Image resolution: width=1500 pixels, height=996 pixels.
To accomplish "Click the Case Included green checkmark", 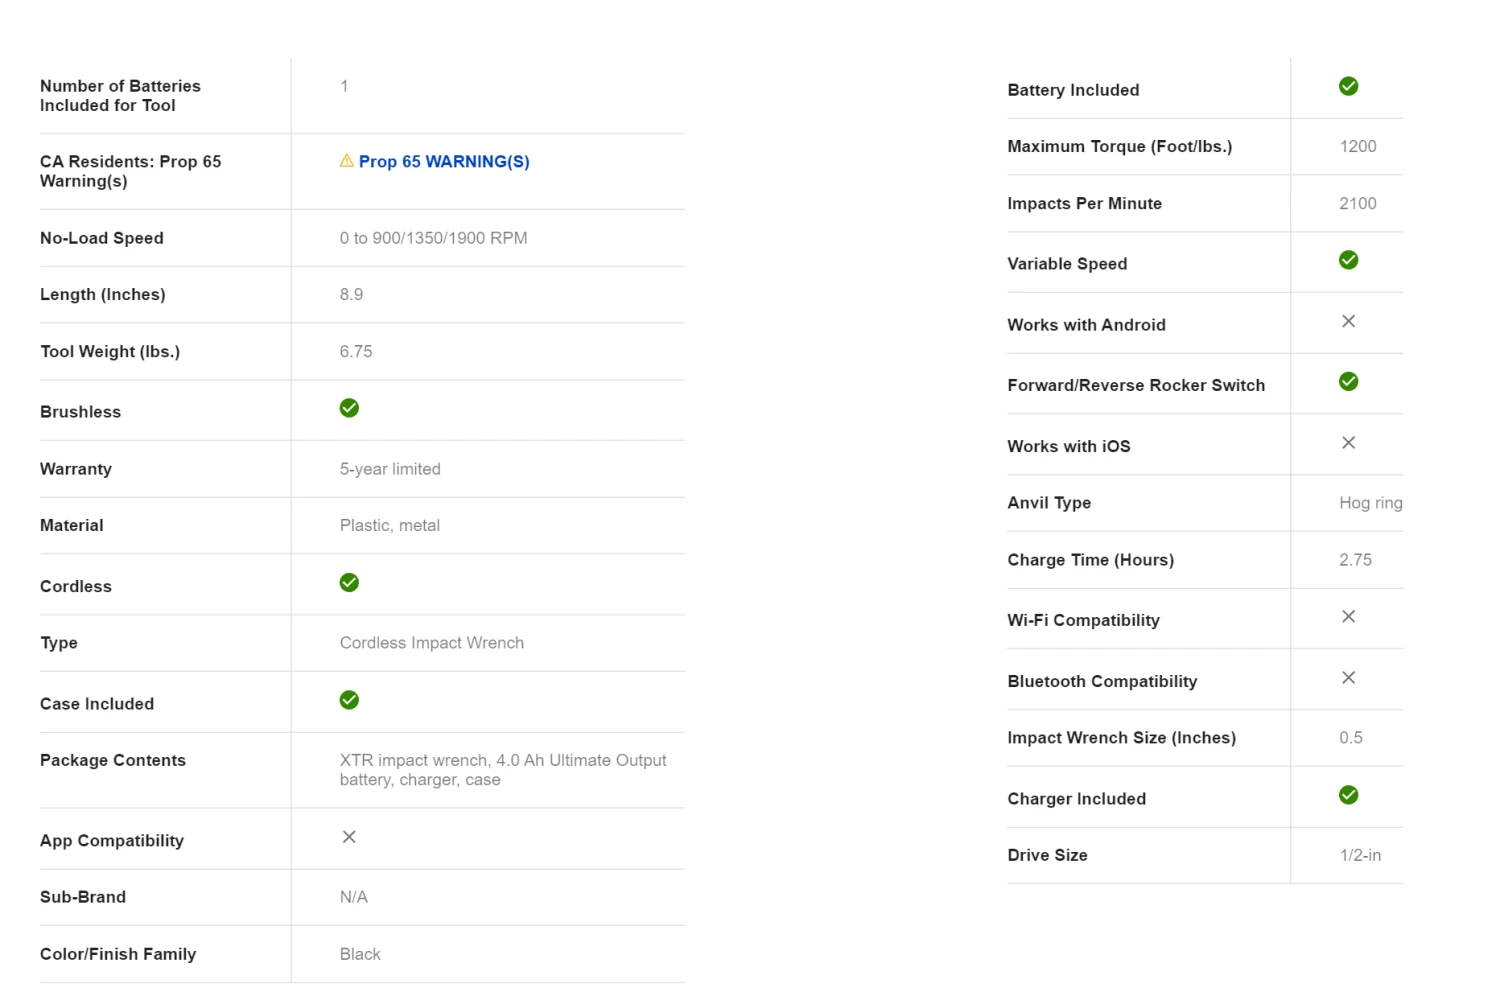I will click(349, 700).
